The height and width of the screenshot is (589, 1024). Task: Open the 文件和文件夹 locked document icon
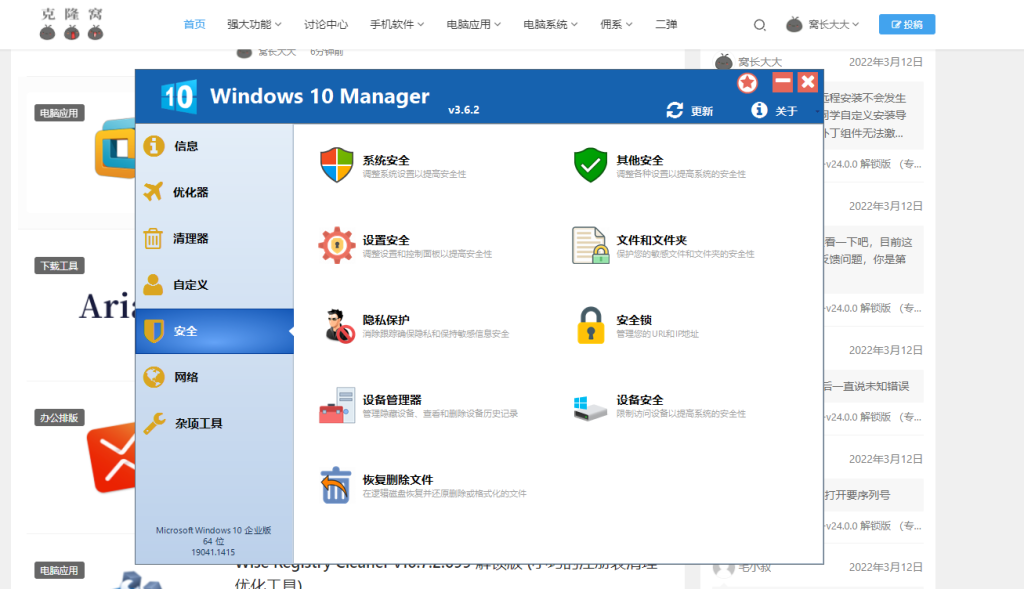click(590, 245)
